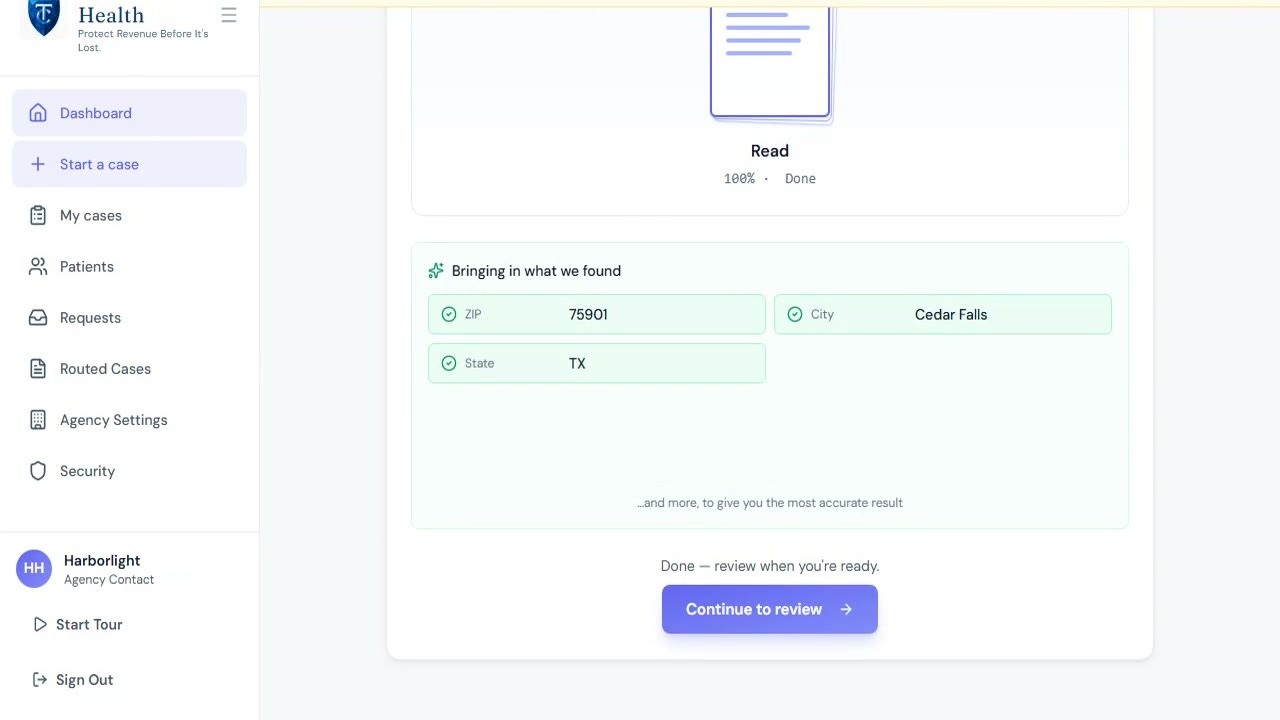This screenshot has height=720, width=1280.
Task: Click the shield logo next to Health
Action: tap(43, 17)
